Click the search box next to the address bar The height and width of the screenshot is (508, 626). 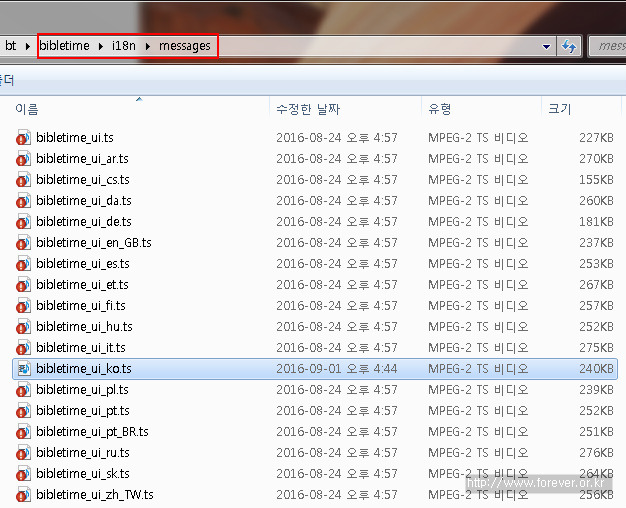point(608,46)
